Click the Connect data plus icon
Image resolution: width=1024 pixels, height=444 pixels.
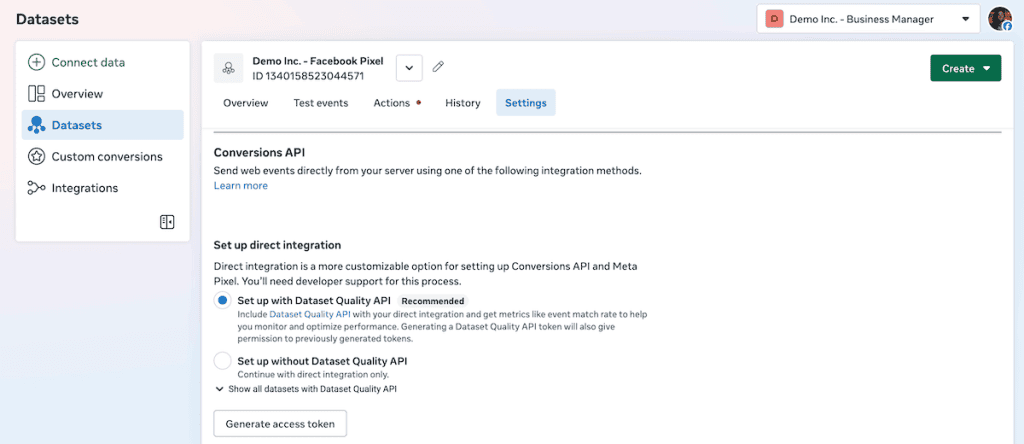[x=37, y=63]
